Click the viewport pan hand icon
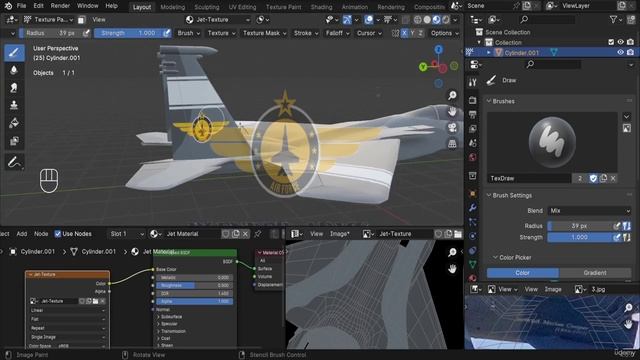The height and width of the screenshot is (360, 640). 452,111
